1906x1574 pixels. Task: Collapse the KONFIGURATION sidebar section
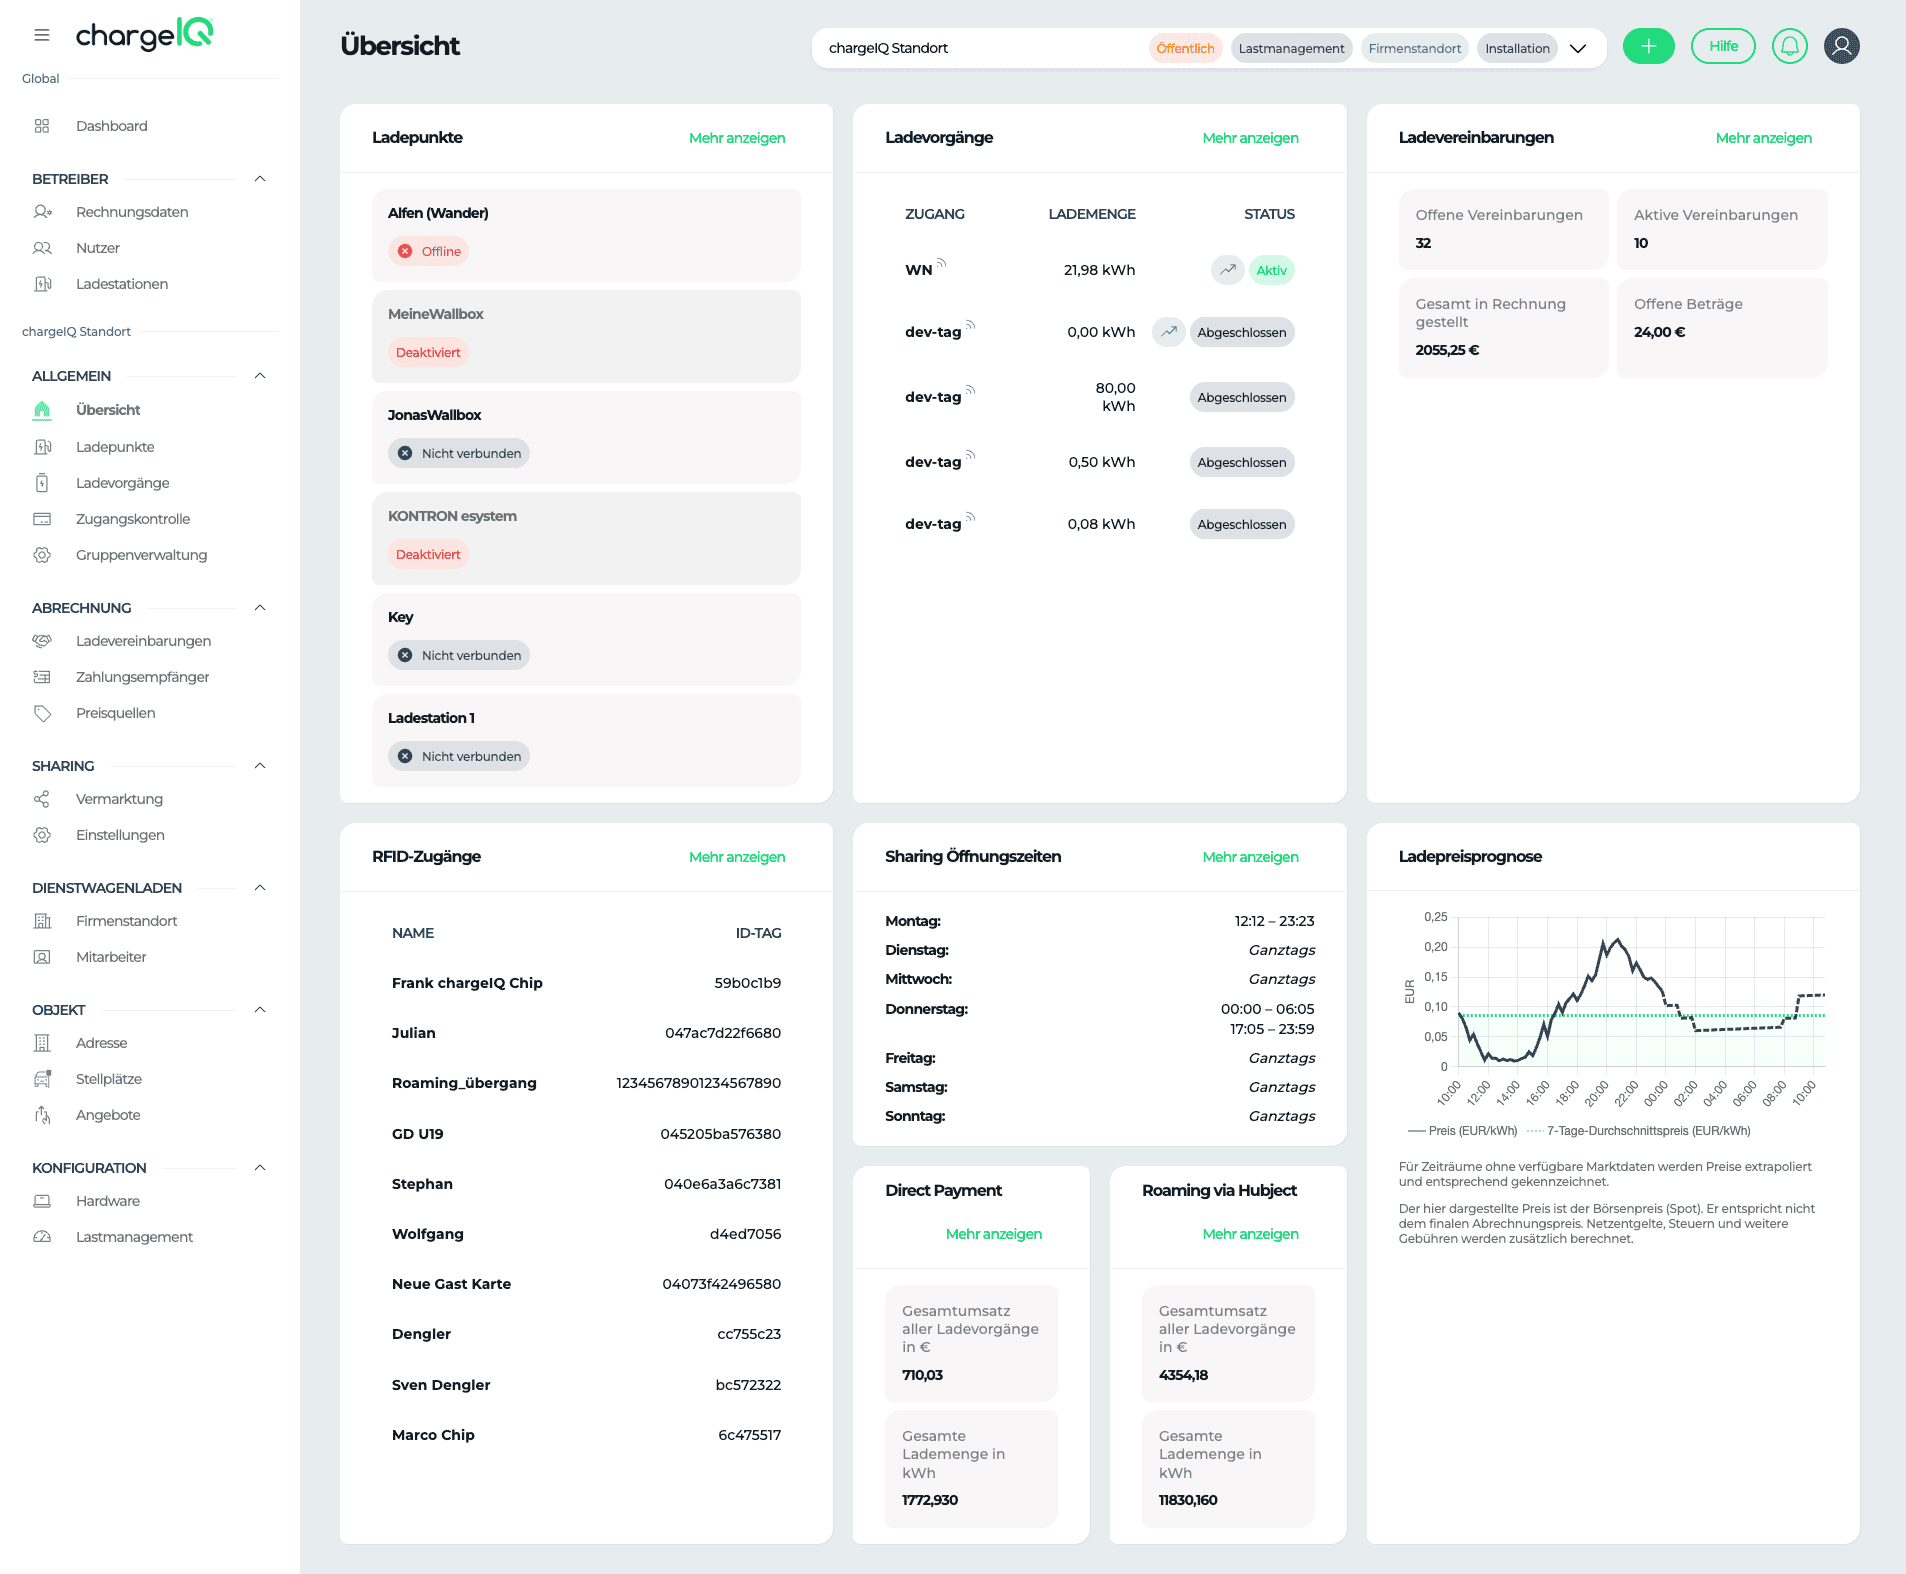[x=260, y=1168]
